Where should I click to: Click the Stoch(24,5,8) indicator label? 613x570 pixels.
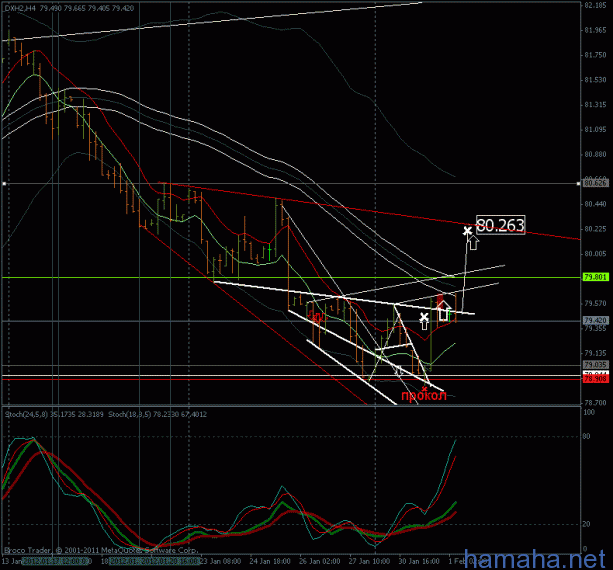(x=54, y=414)
